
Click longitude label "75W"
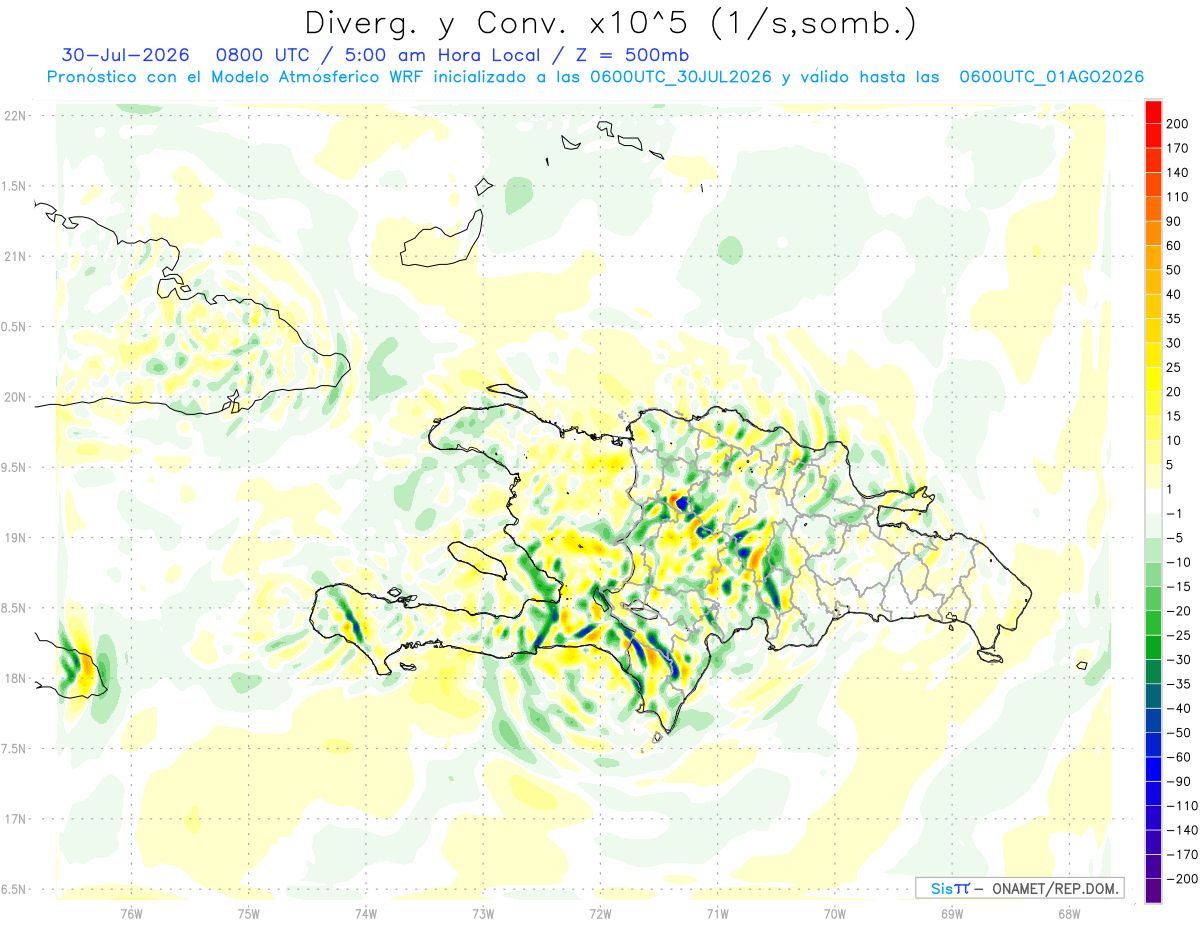[249, 913]
